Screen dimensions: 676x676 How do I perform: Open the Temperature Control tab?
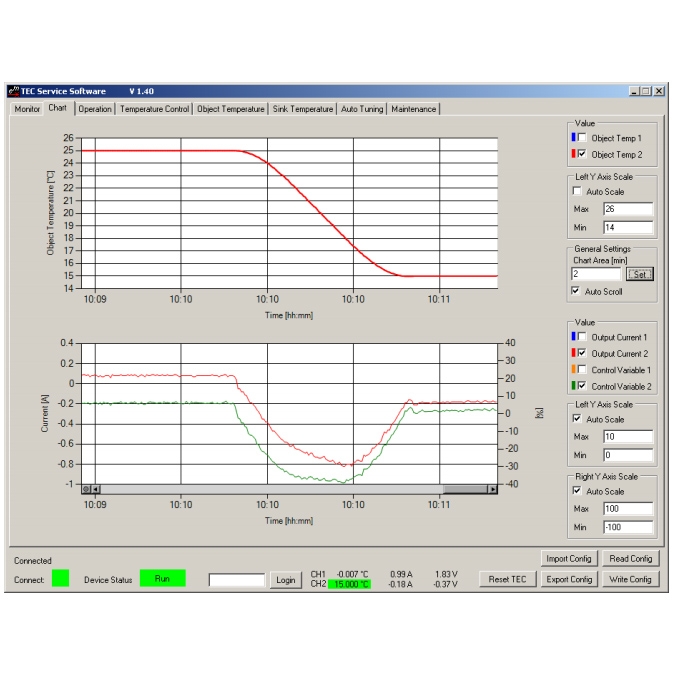coord(154,109)
